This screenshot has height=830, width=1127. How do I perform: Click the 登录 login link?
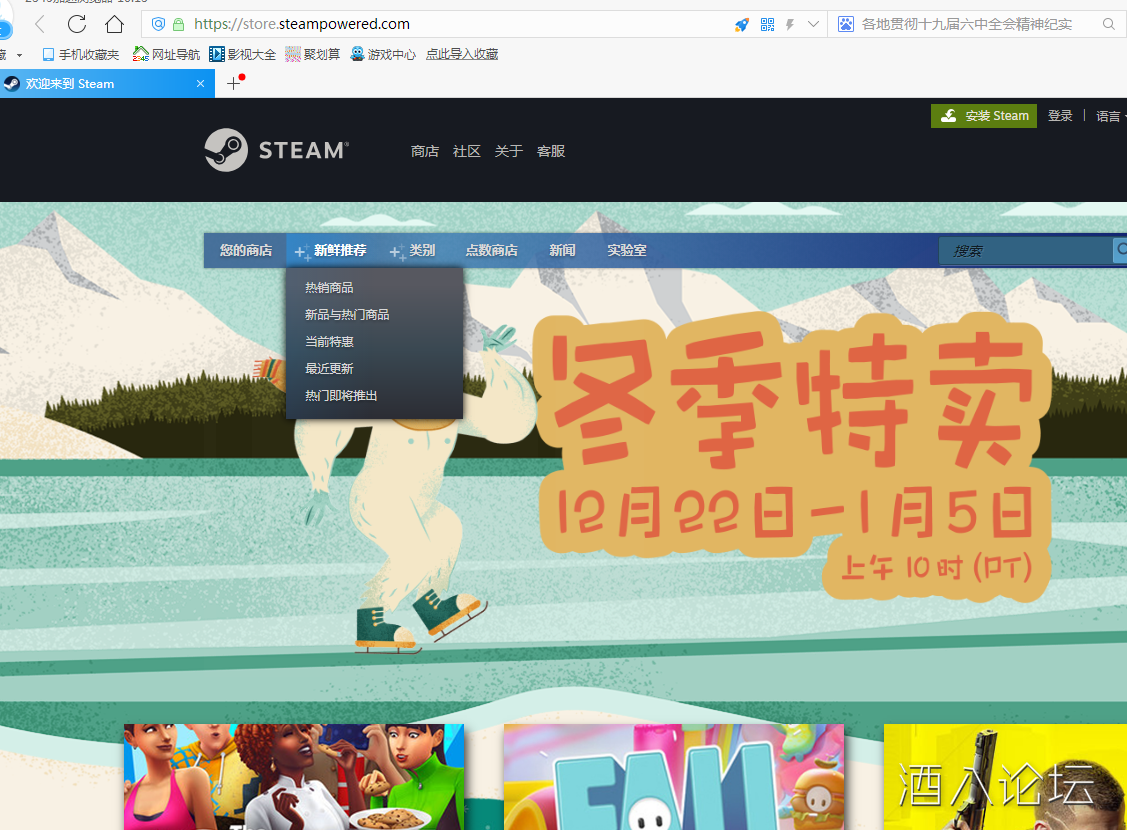(x=1060, y=116)
